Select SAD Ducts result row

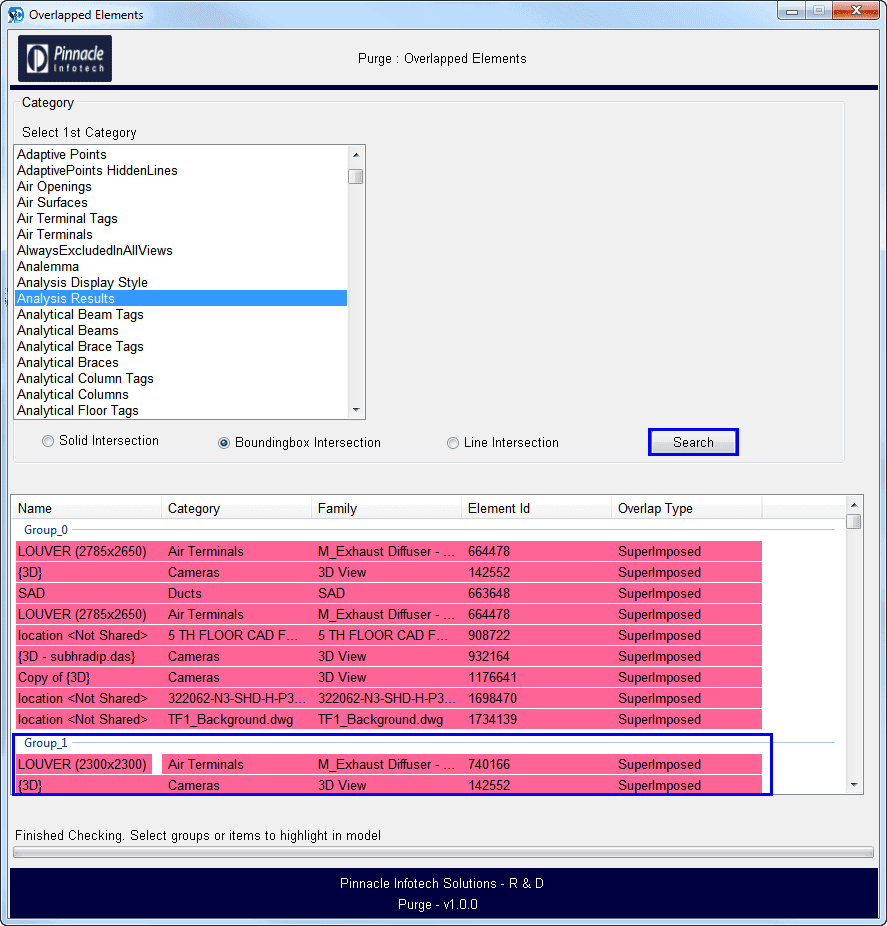300,593
